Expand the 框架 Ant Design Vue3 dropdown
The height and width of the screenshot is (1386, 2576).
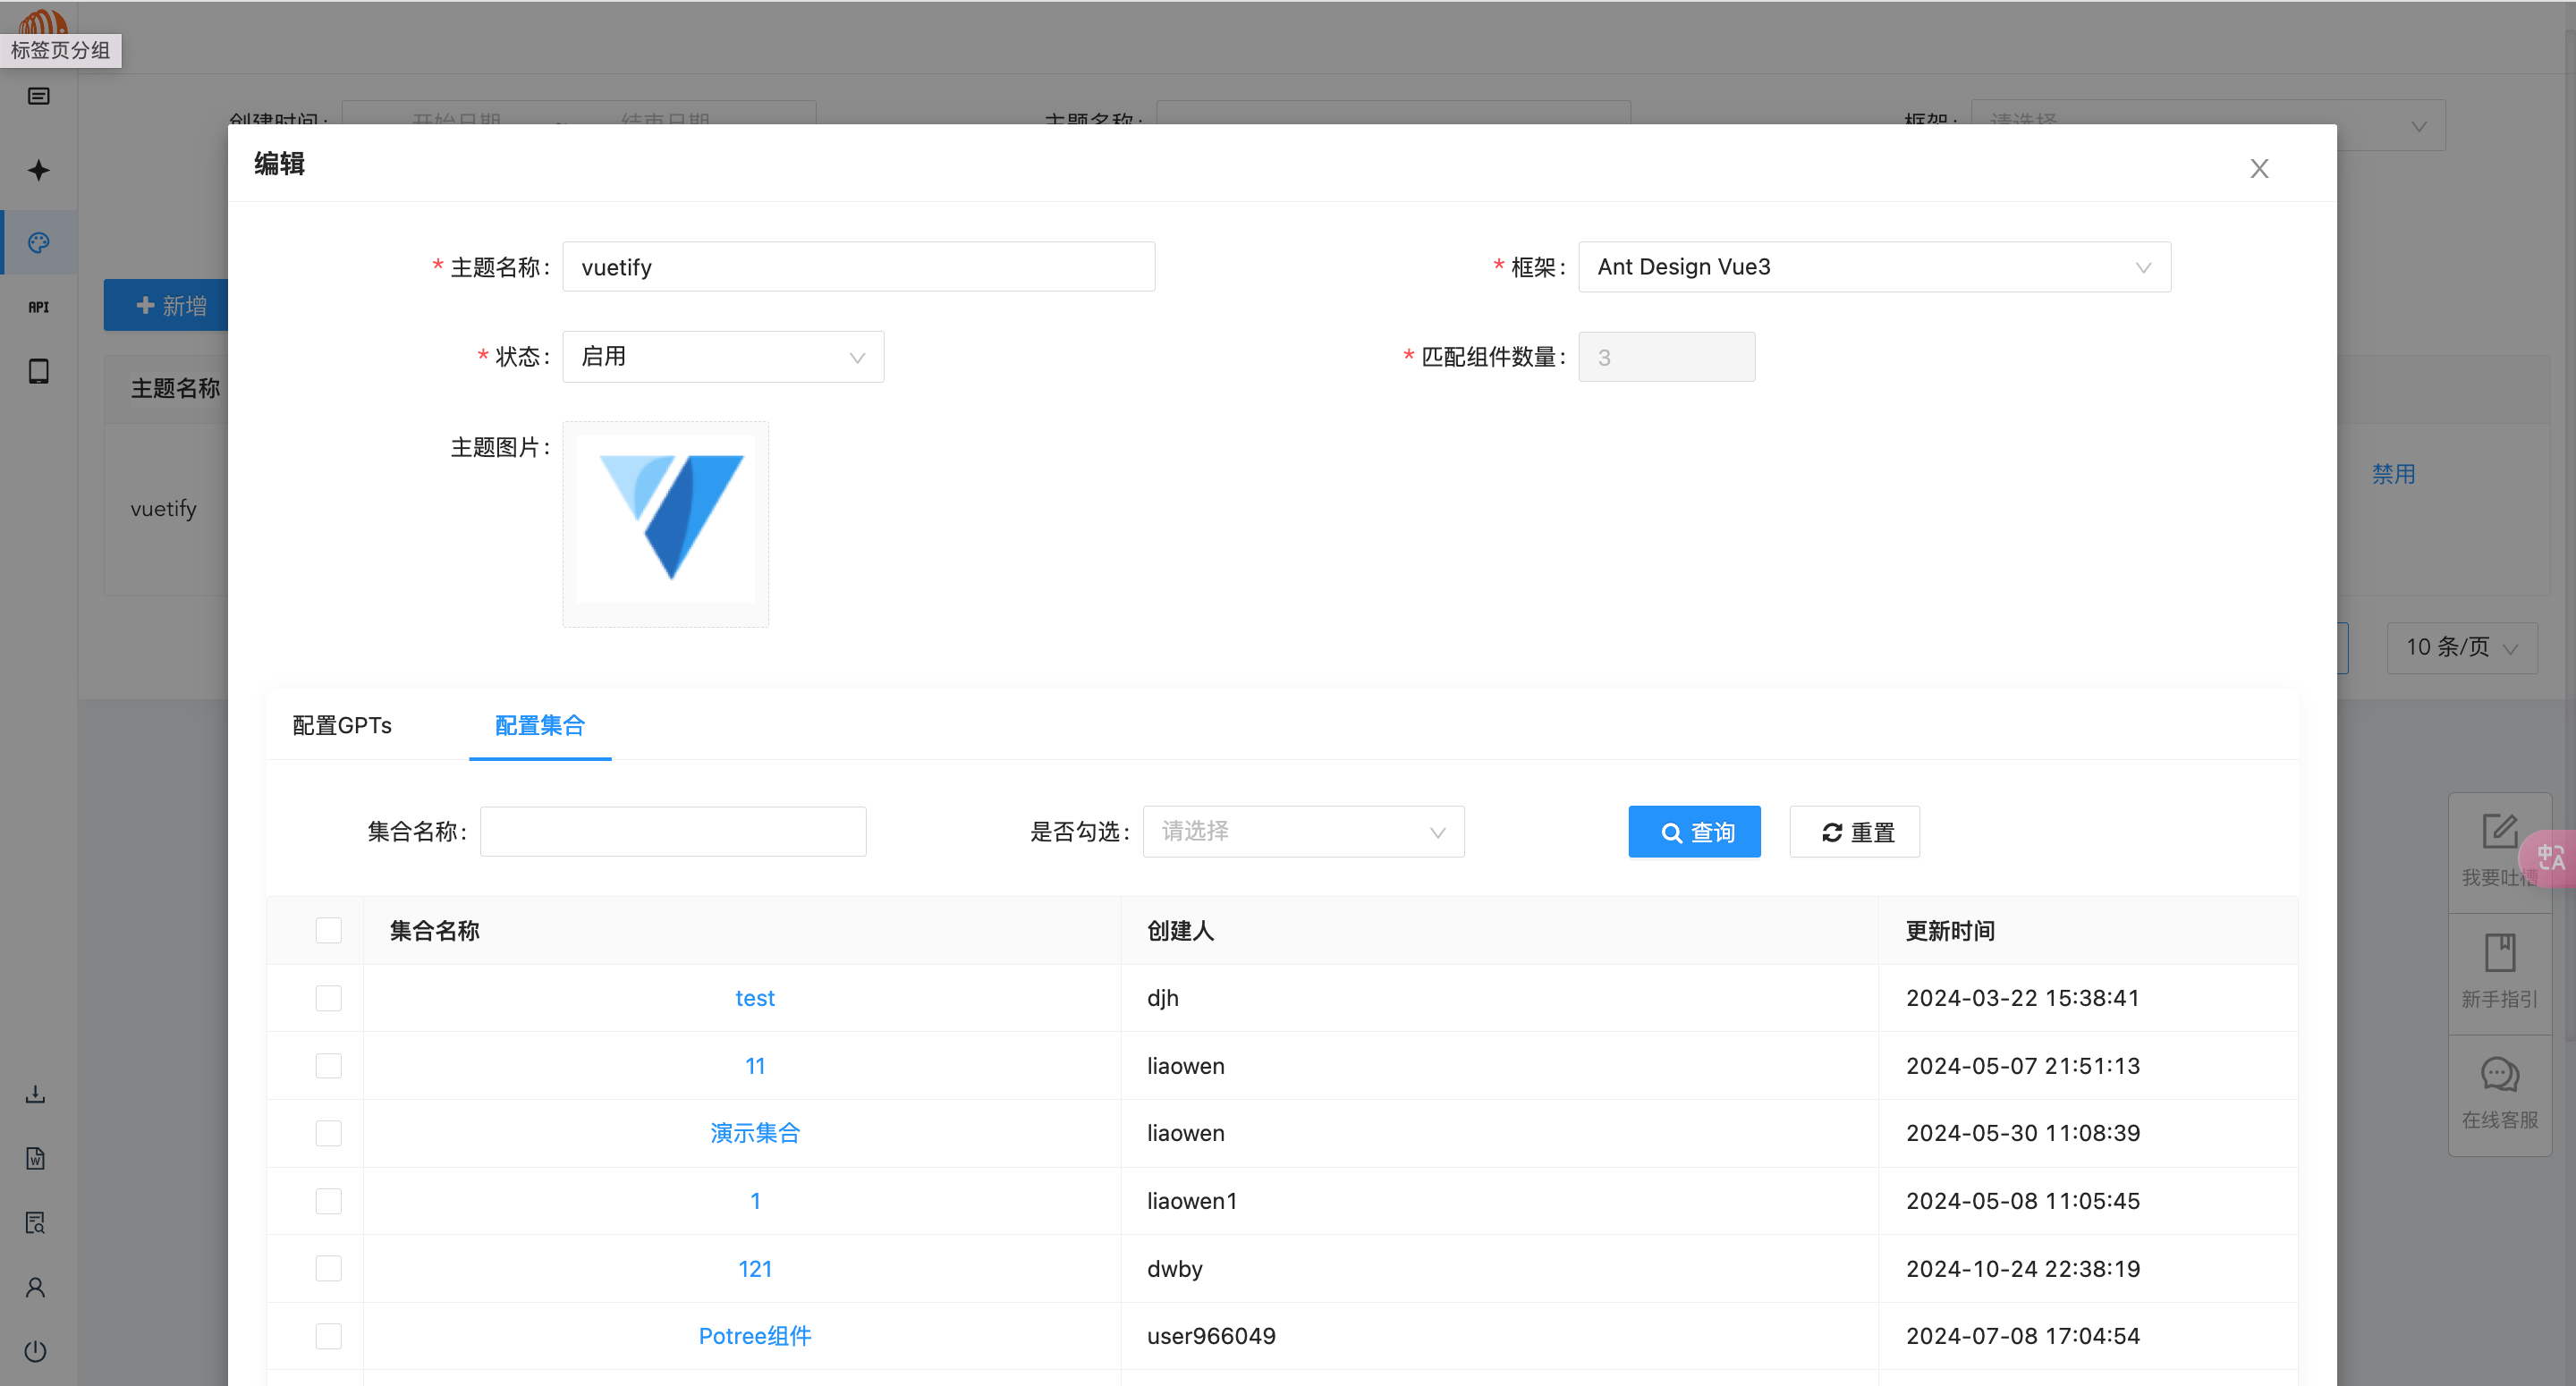1873,267
